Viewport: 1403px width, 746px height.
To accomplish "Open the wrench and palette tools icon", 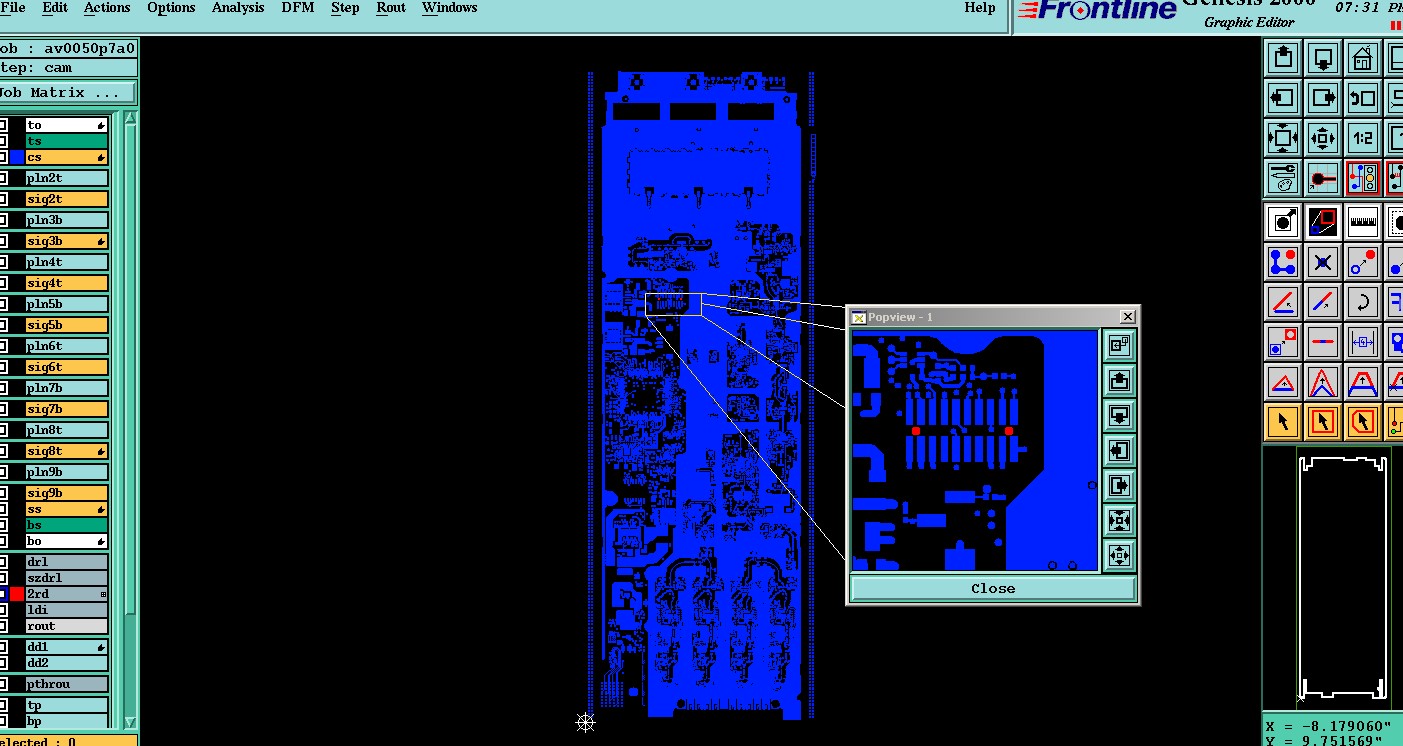I will coord(1283,178).
